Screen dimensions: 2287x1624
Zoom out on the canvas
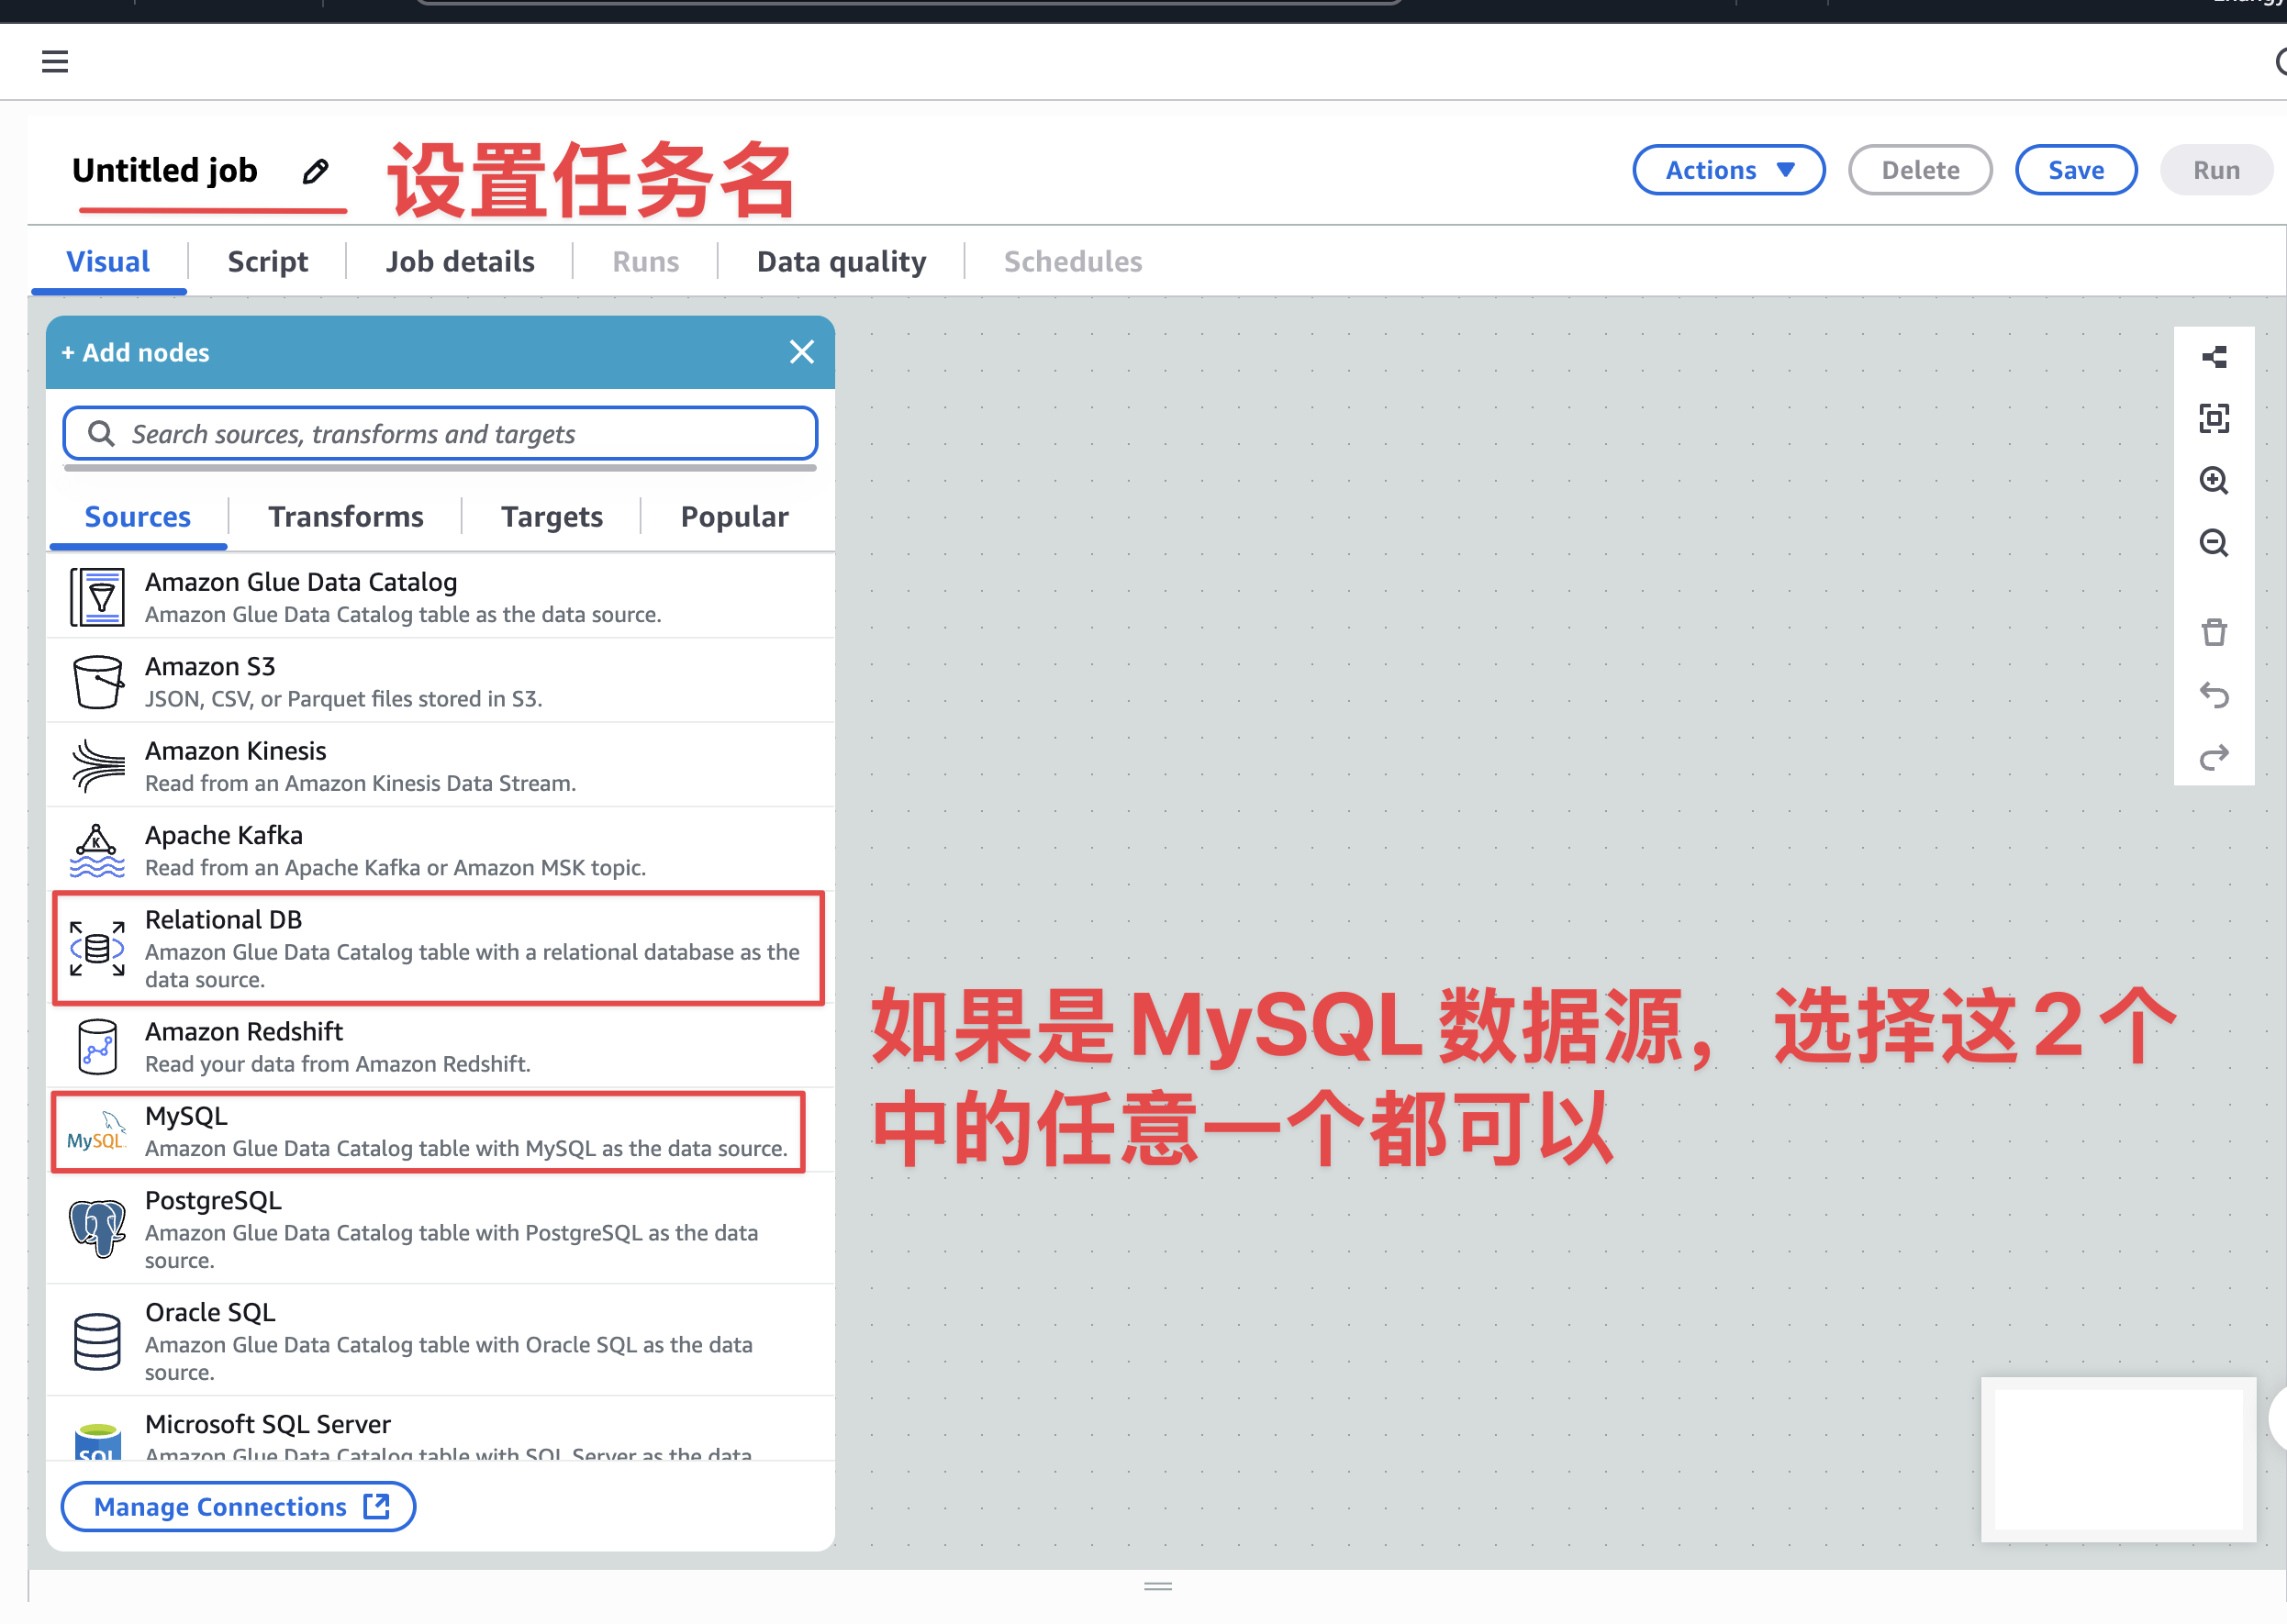2213,542
